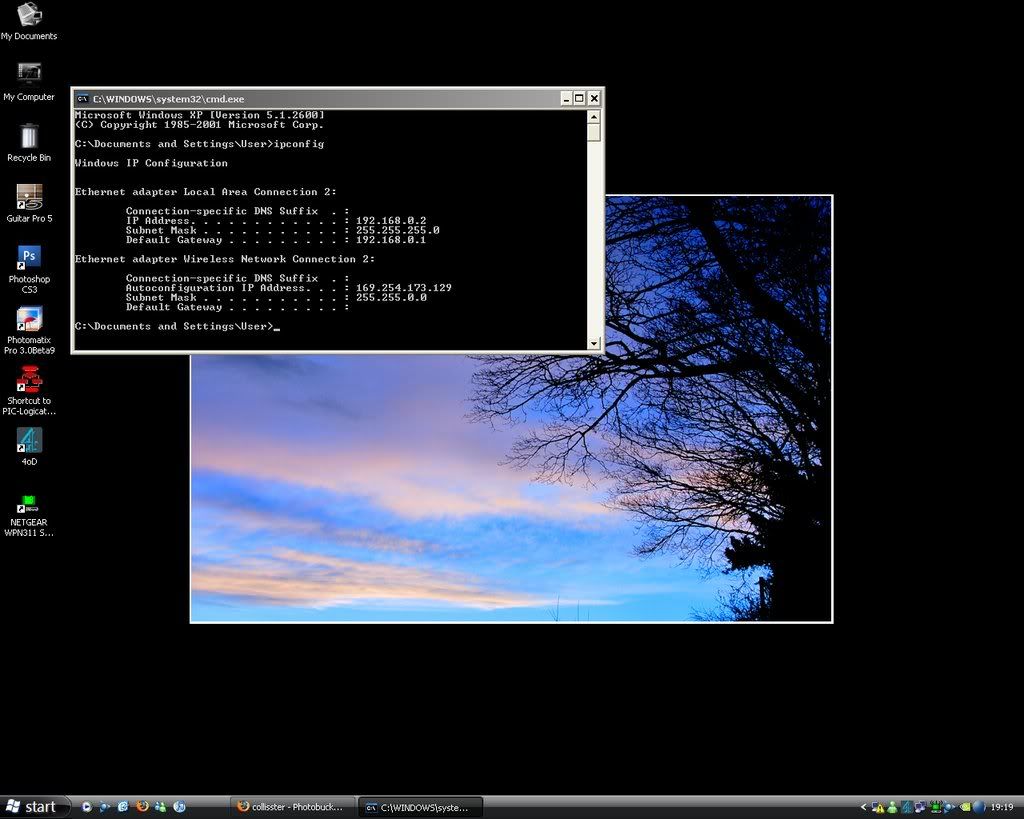Expand the hidden system tray icons
The width and height of the screenshot is (1024, 819).
pos(864,807)
